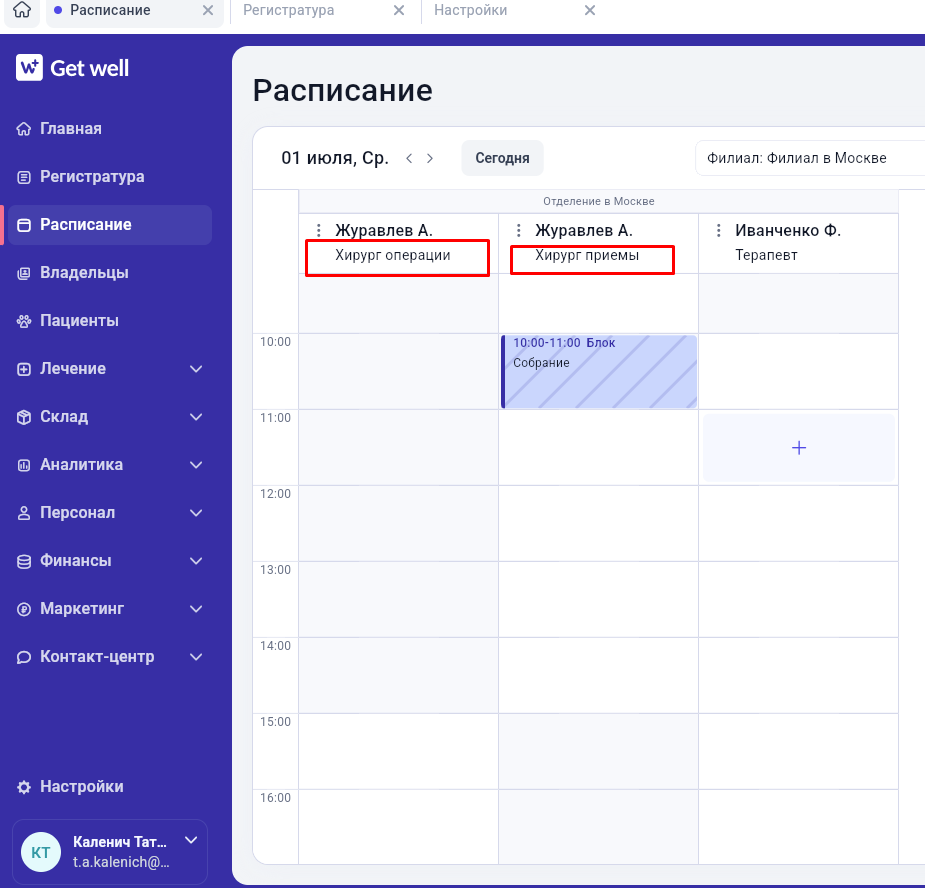Go to the previous day arrow

coord(409,158)
